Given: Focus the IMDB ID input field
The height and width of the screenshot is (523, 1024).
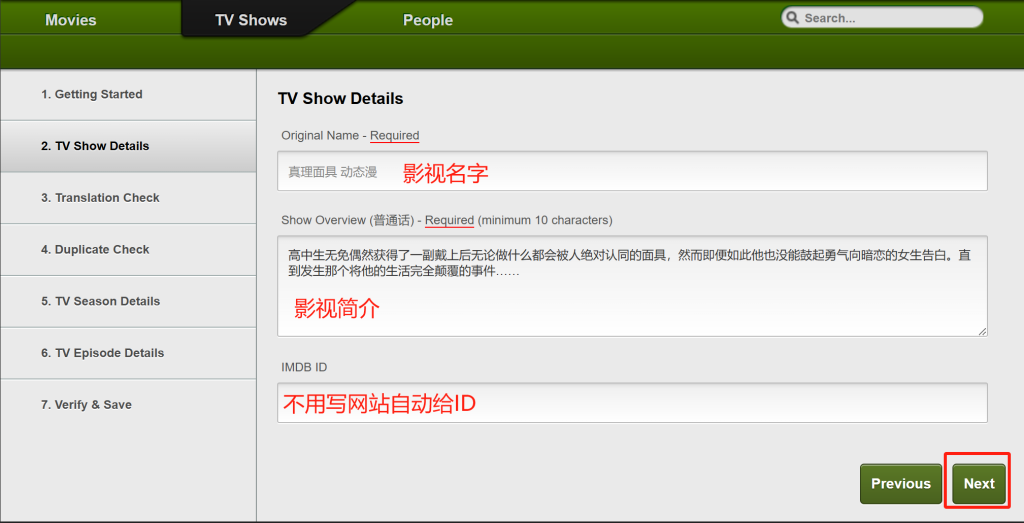Looking at the screenshot, I should (x=632, y=403).
